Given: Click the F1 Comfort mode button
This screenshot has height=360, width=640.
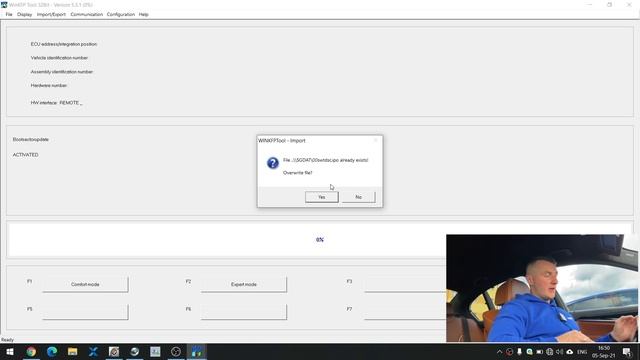Looking at the screenshot, I should click(x=85, y=284).
